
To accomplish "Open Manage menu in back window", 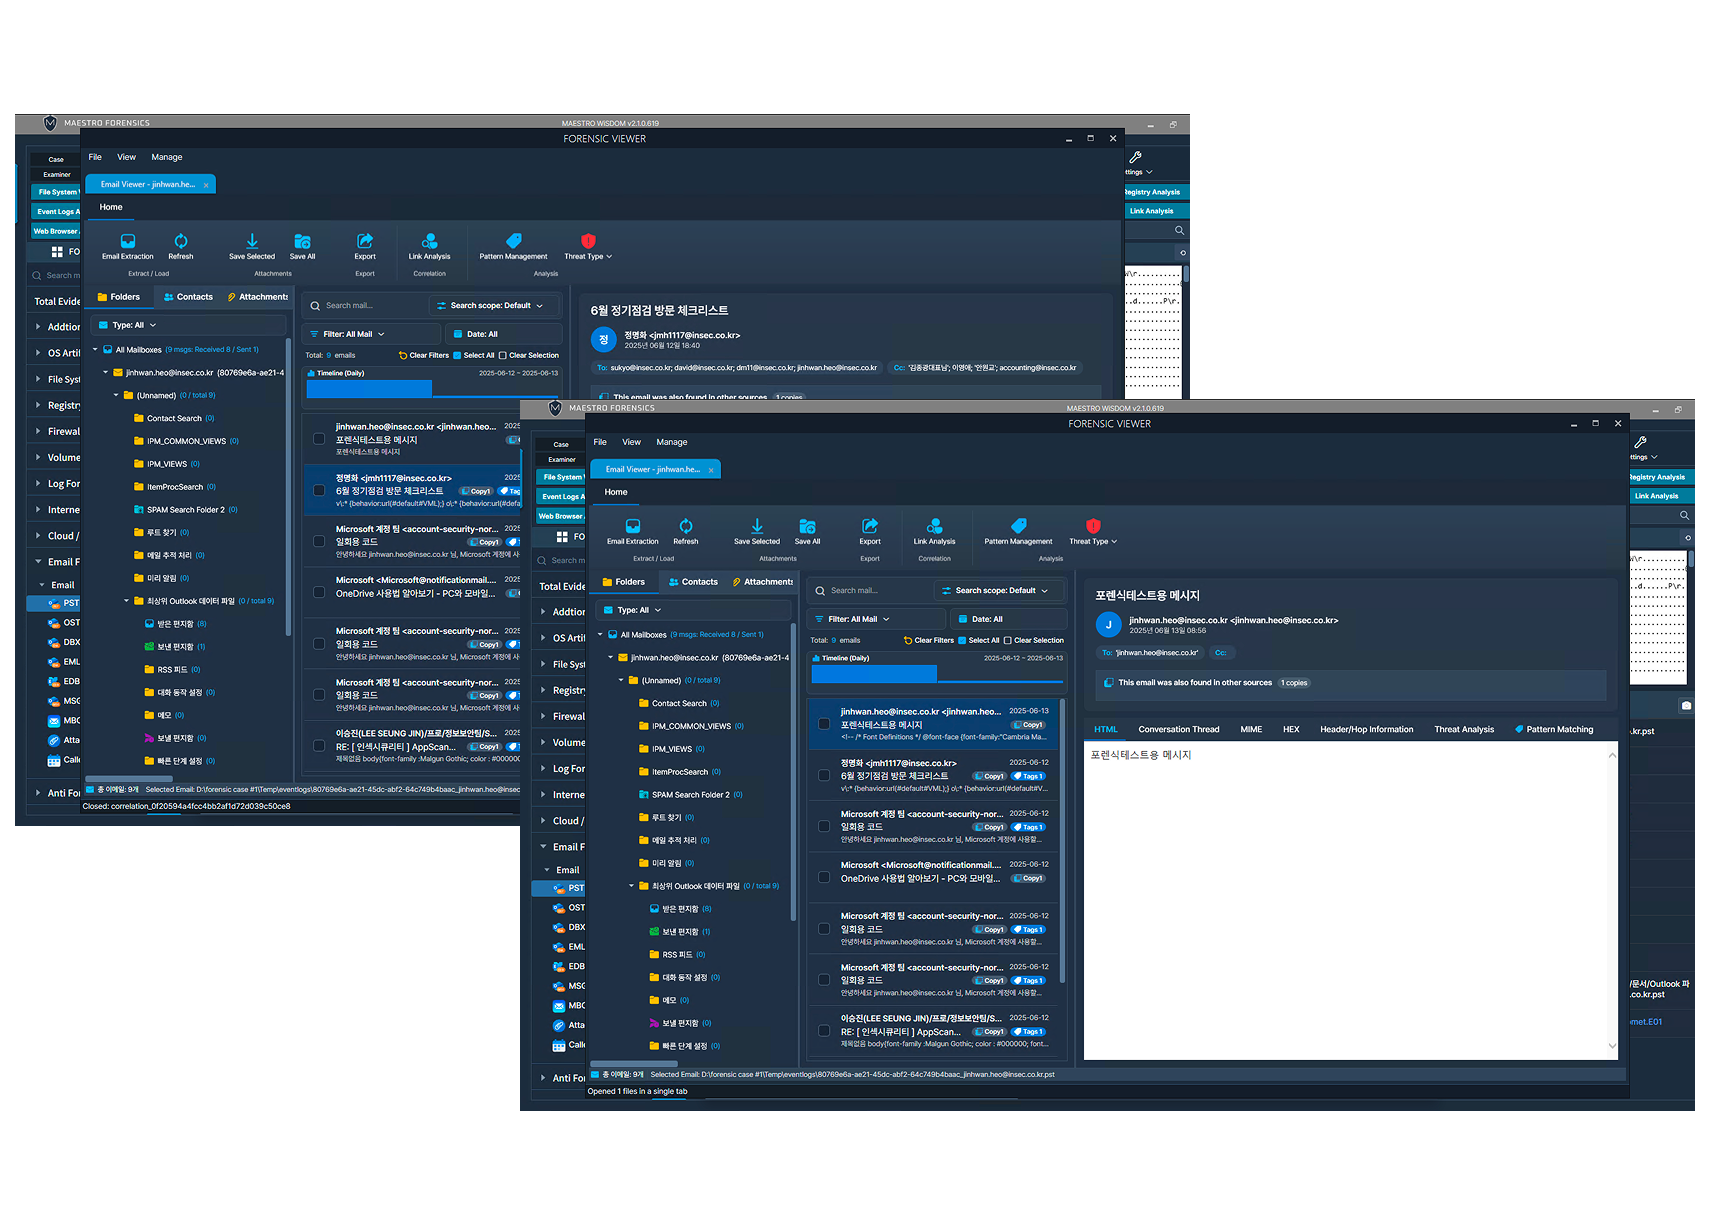I will pyautogui.click(x=167, y=157).
